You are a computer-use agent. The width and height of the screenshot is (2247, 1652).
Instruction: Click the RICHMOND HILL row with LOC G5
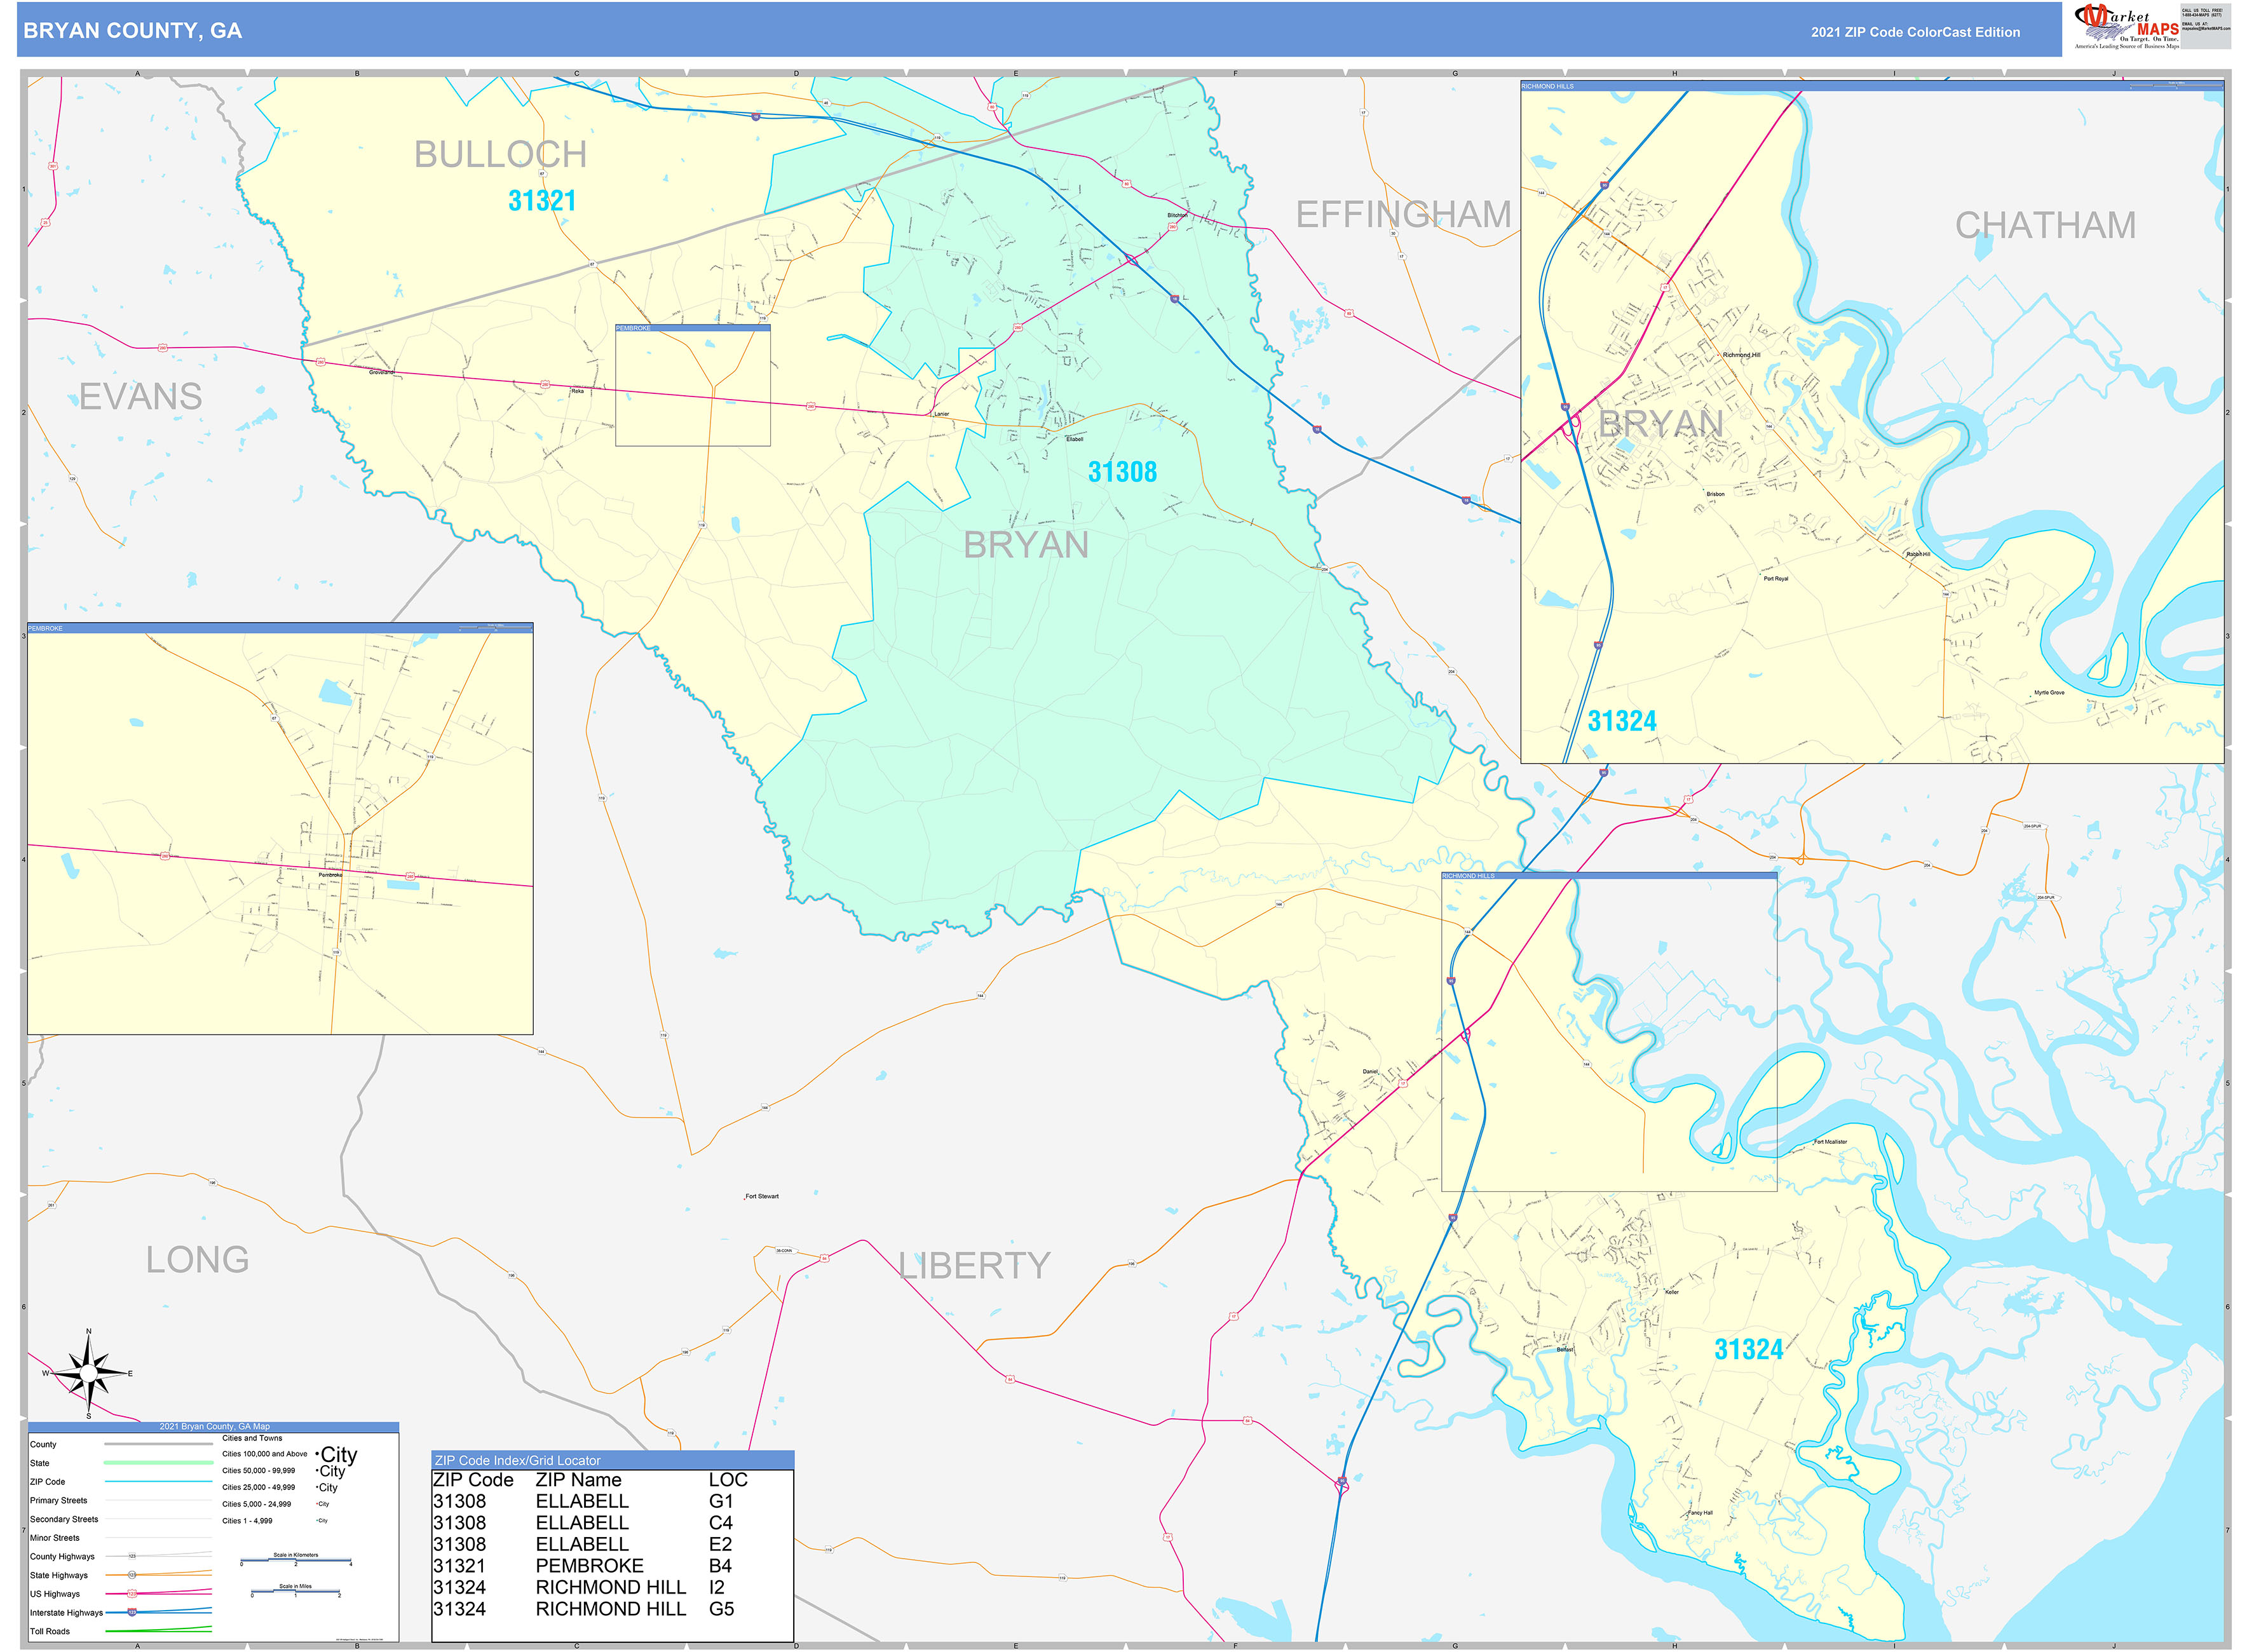click(584, 1609)
